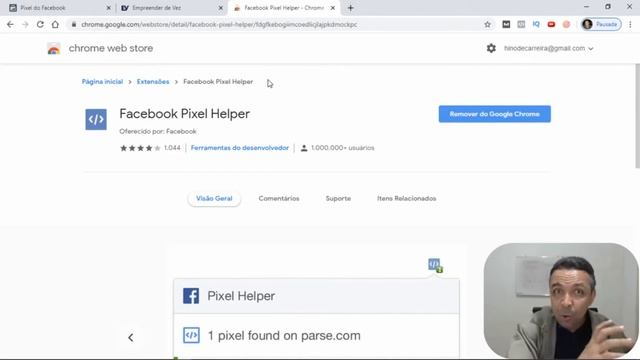The width and height of the screenshot is (640, 360).
Task: Click the gray extension icon beside the M icon
Action: click(x=521, y=24)
